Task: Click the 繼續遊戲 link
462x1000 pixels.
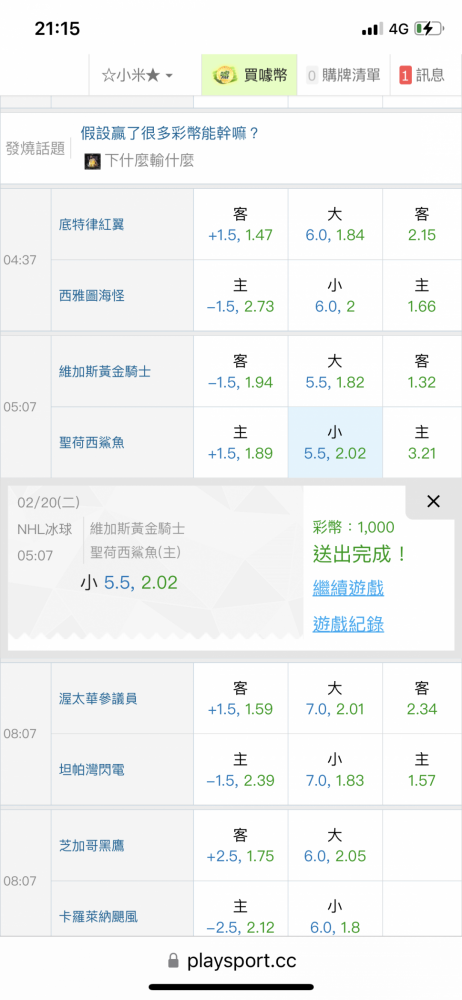Action: tap(348, 588)
